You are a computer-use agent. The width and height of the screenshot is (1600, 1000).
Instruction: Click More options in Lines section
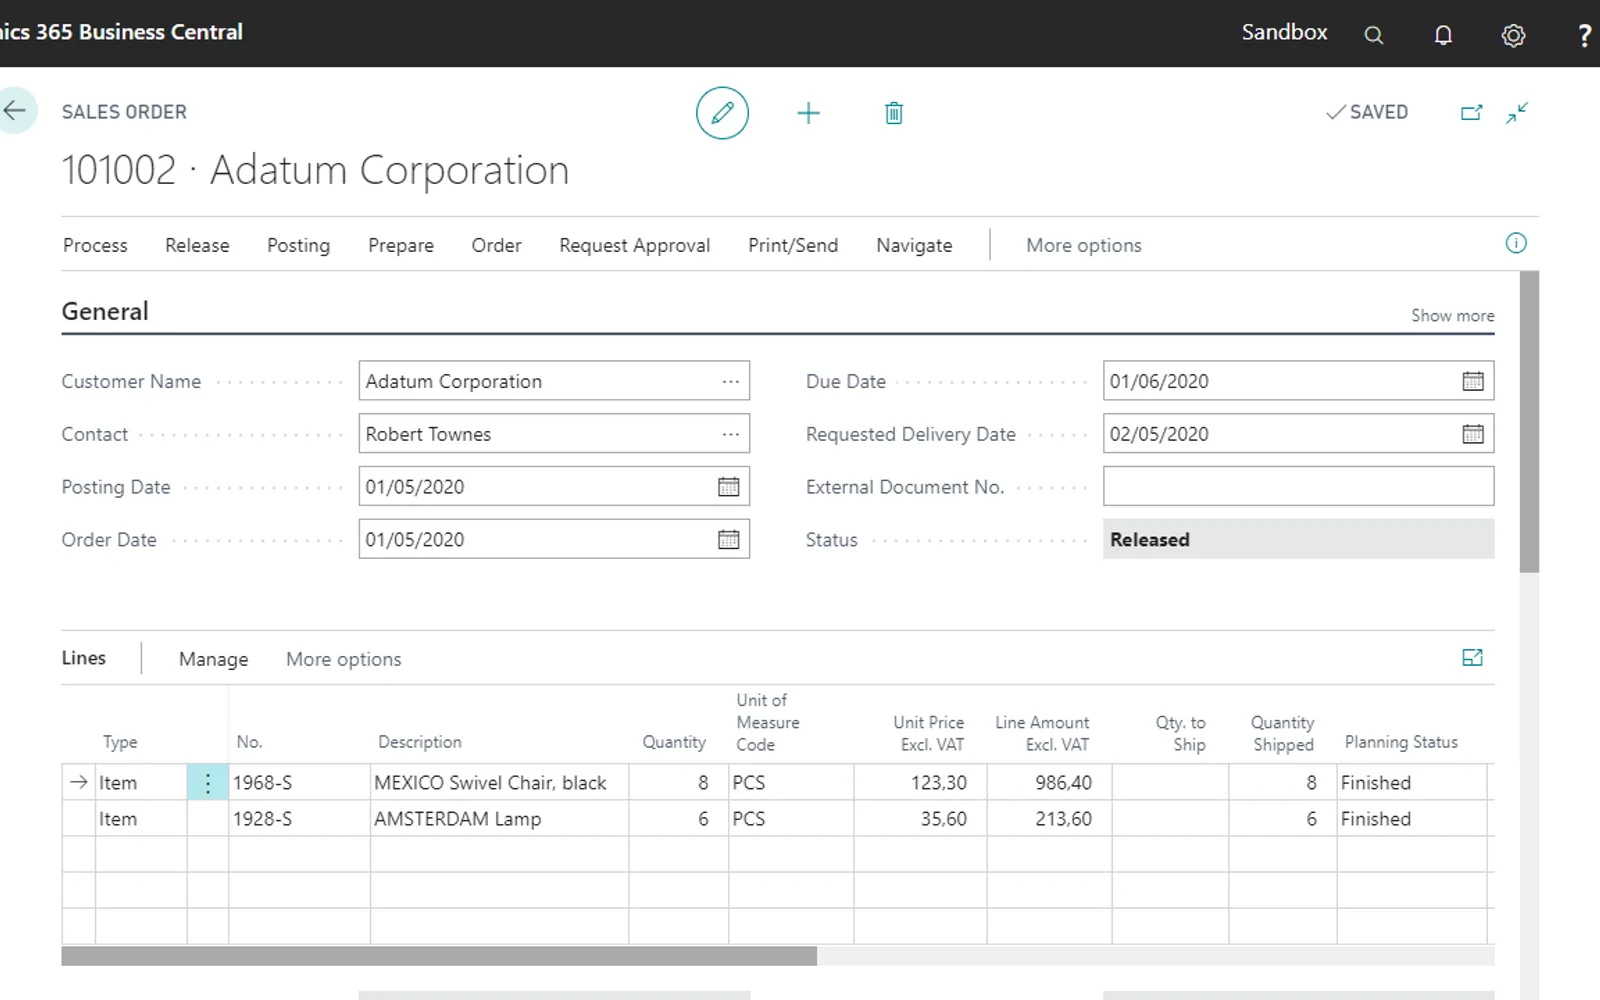pos(344,659)
